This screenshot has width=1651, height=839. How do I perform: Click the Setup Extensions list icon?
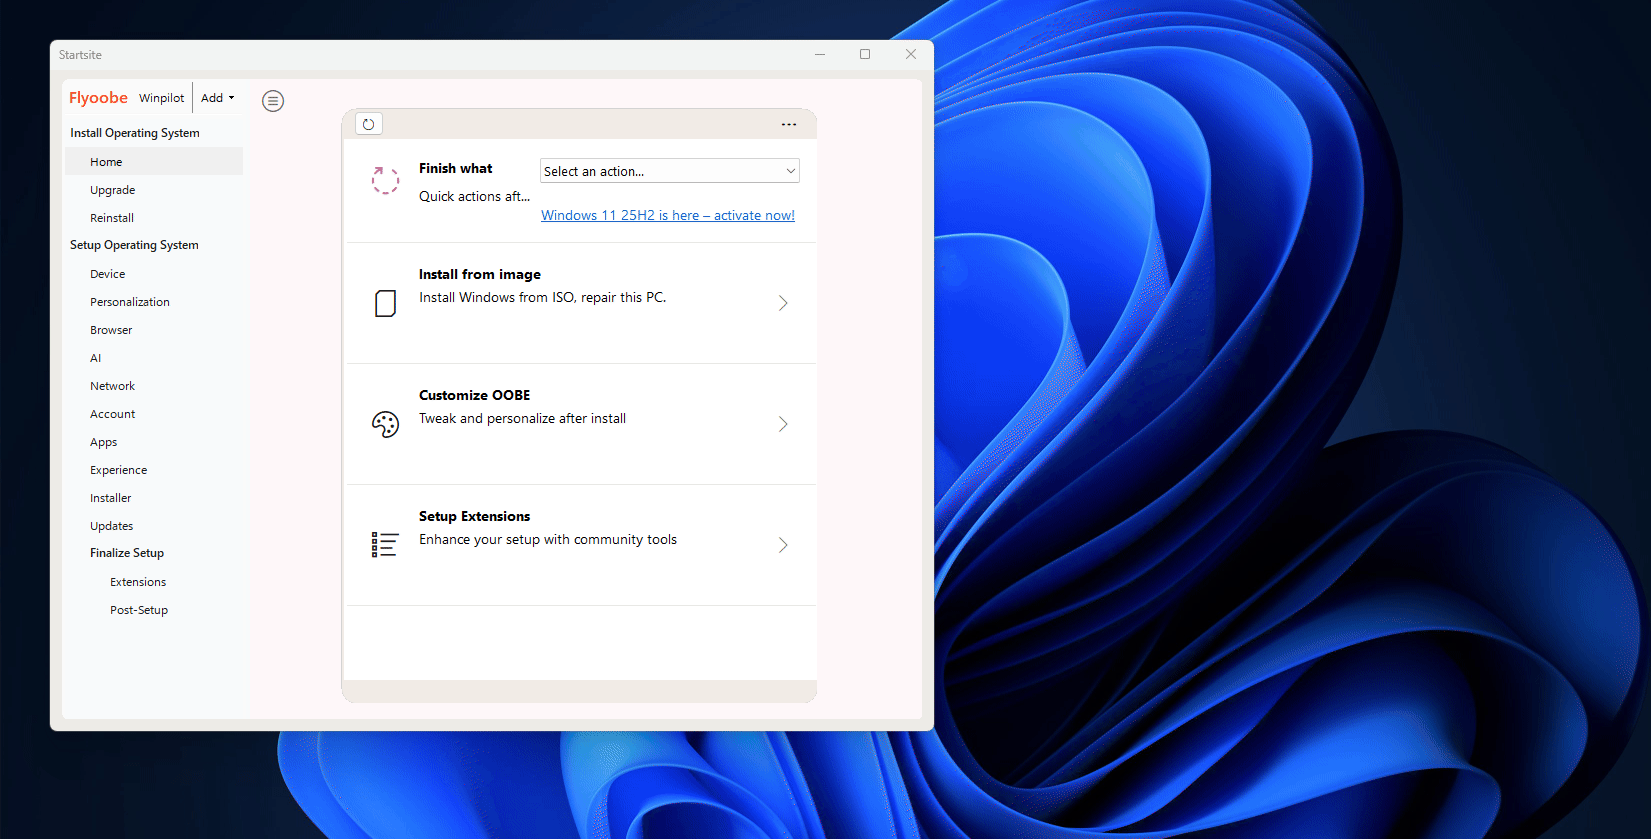(x=385, y=545)
